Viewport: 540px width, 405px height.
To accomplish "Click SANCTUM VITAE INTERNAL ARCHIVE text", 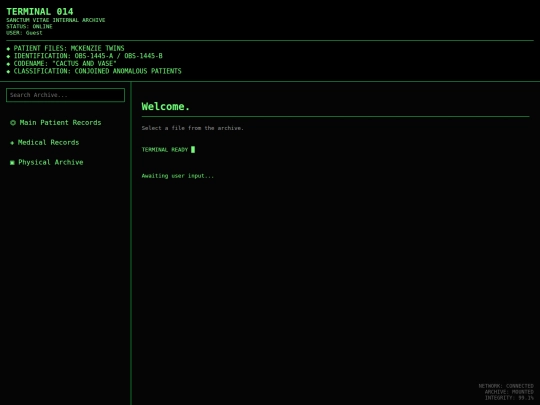I will click(x=56, y=20).
